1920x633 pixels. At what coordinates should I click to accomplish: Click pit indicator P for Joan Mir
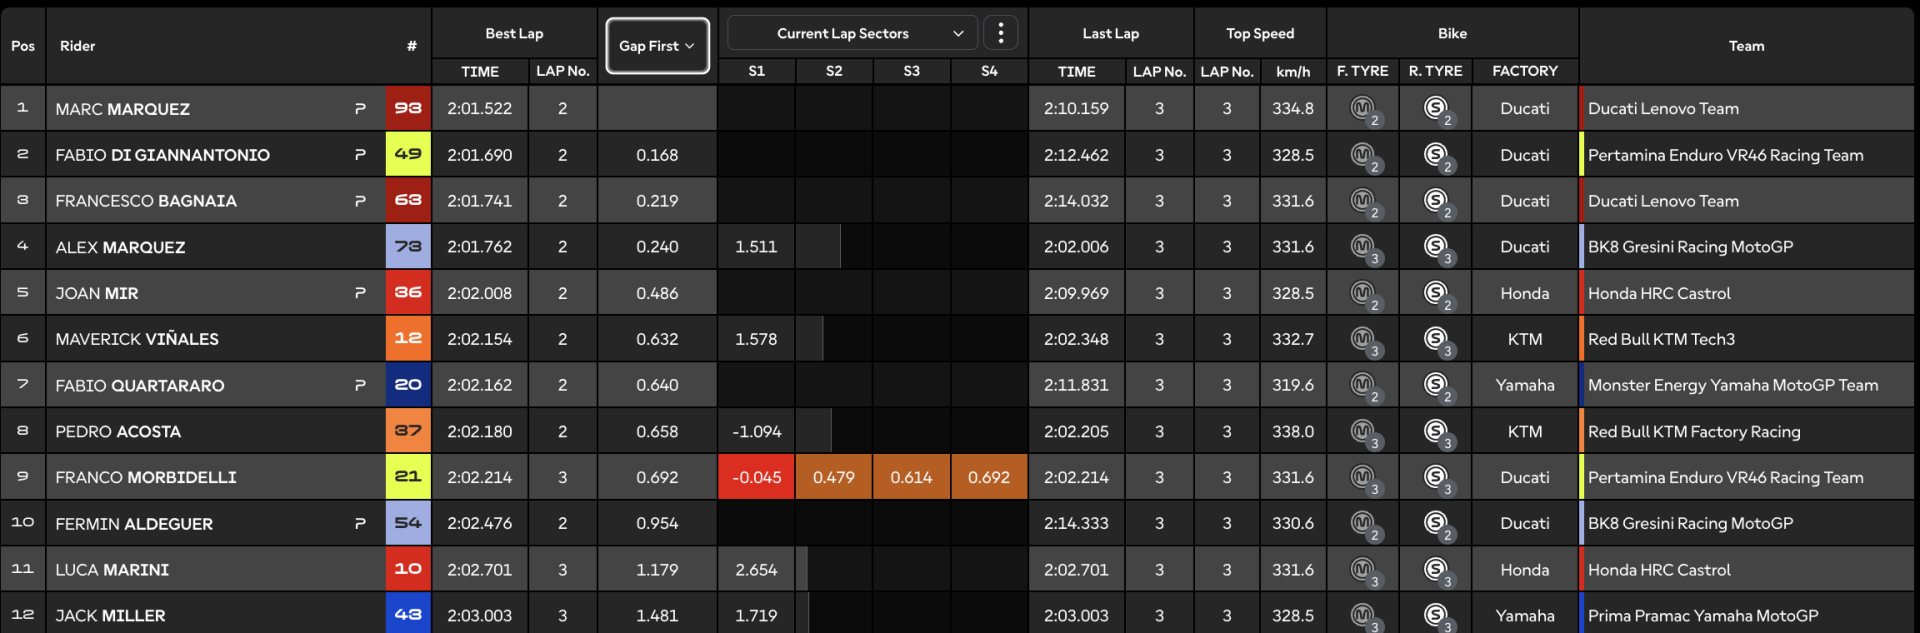point(360,292)
